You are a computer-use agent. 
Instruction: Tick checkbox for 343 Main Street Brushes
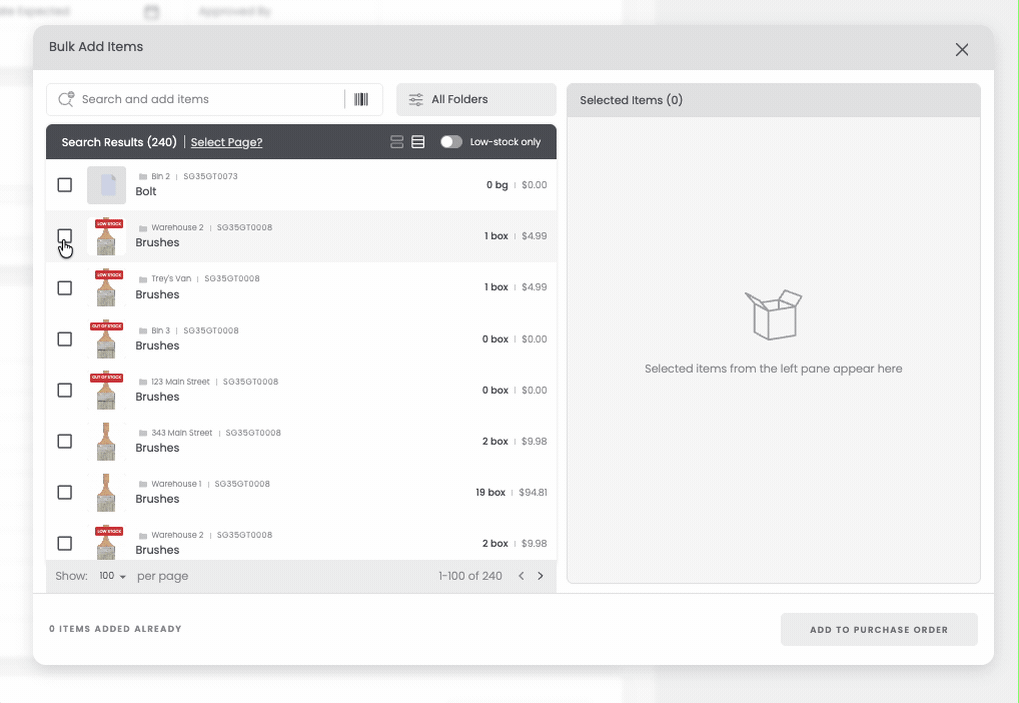65,441
